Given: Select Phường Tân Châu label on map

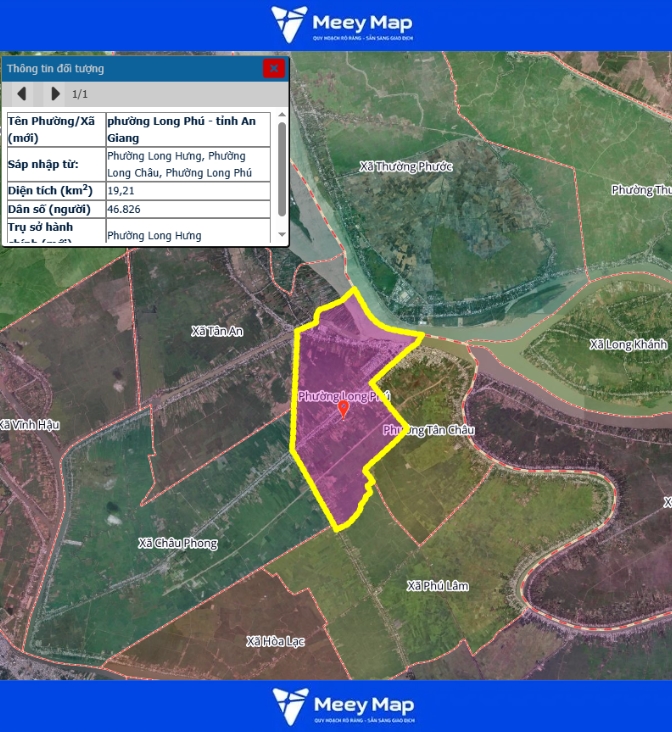Looking at the screenshot, I should 428,430.
